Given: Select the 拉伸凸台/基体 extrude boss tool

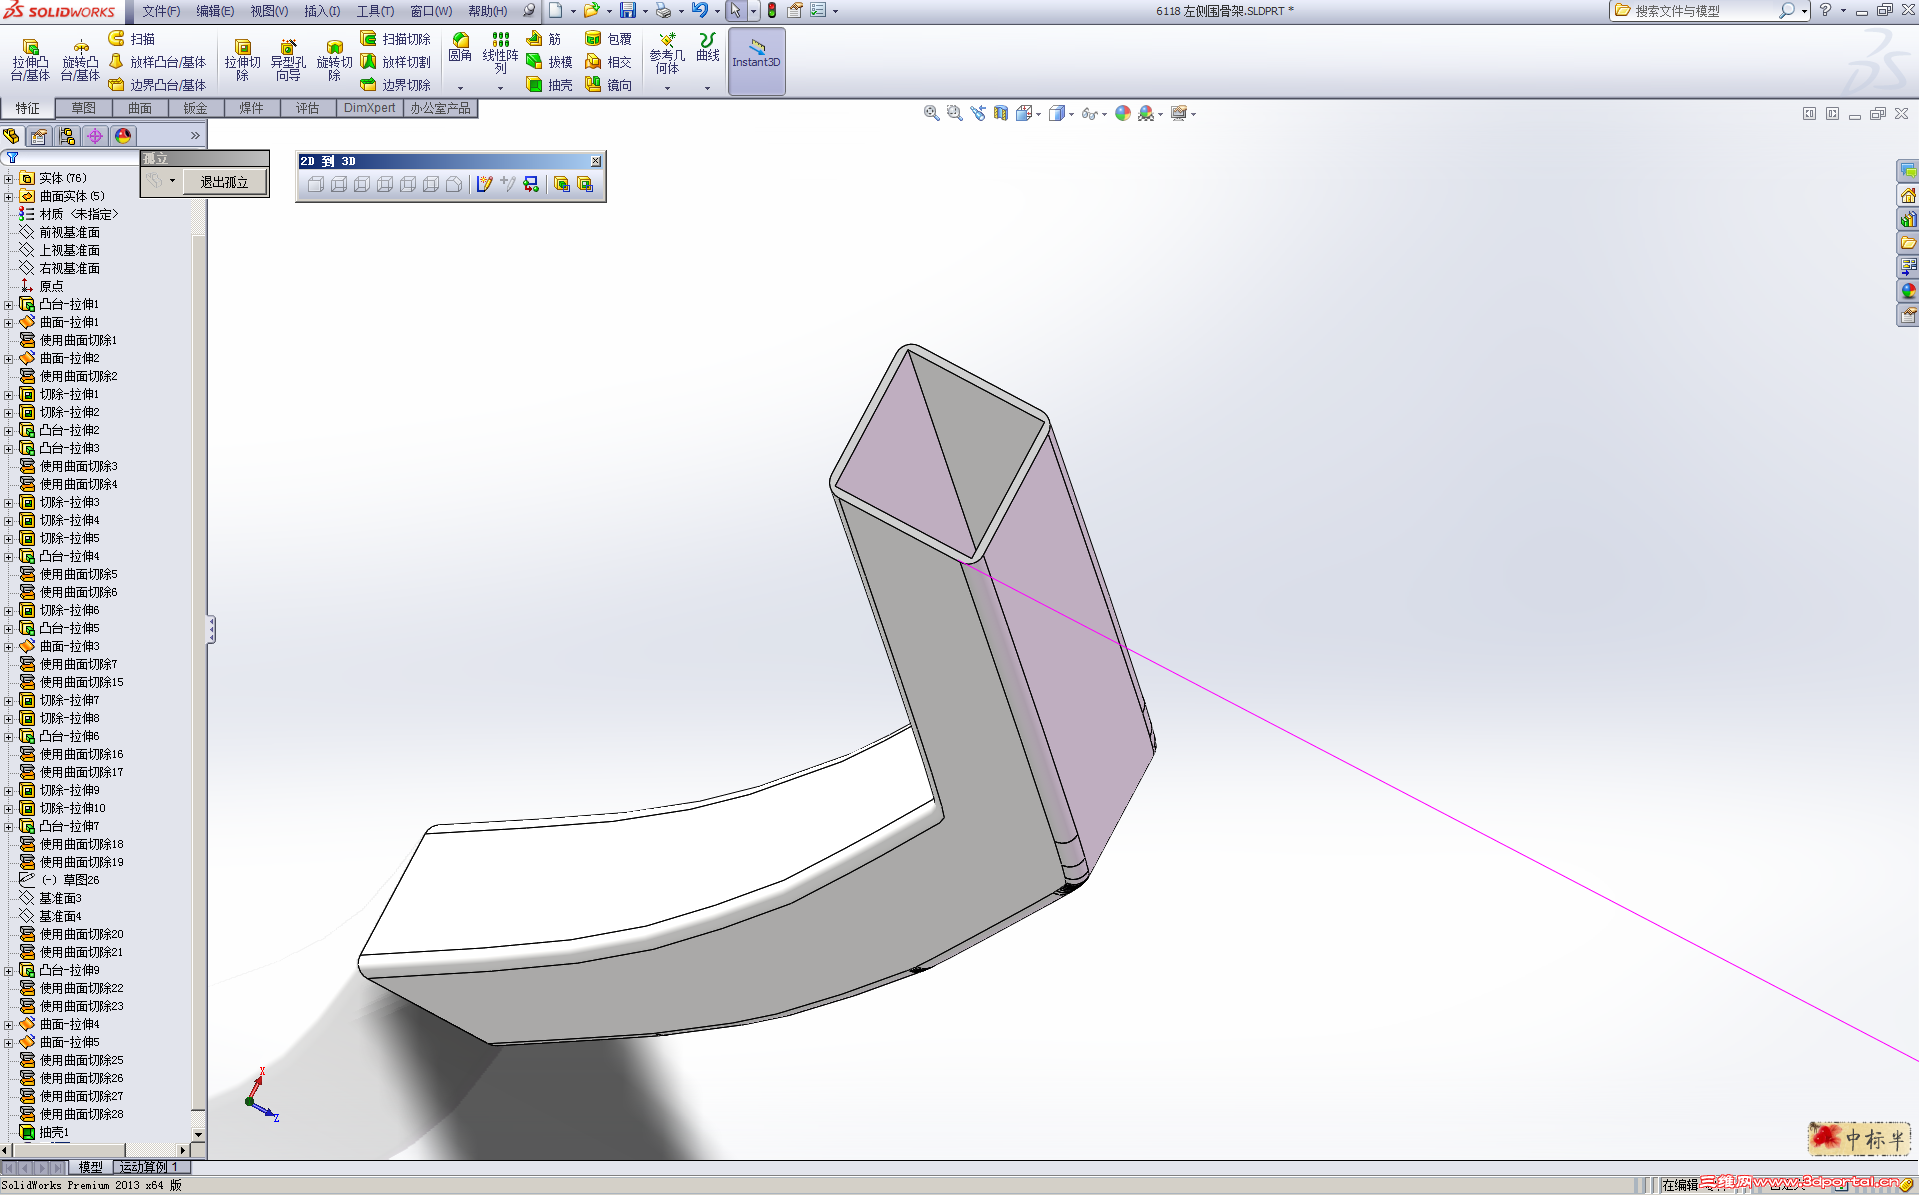Looking at the screenshot, I should (x=30, y=60).
